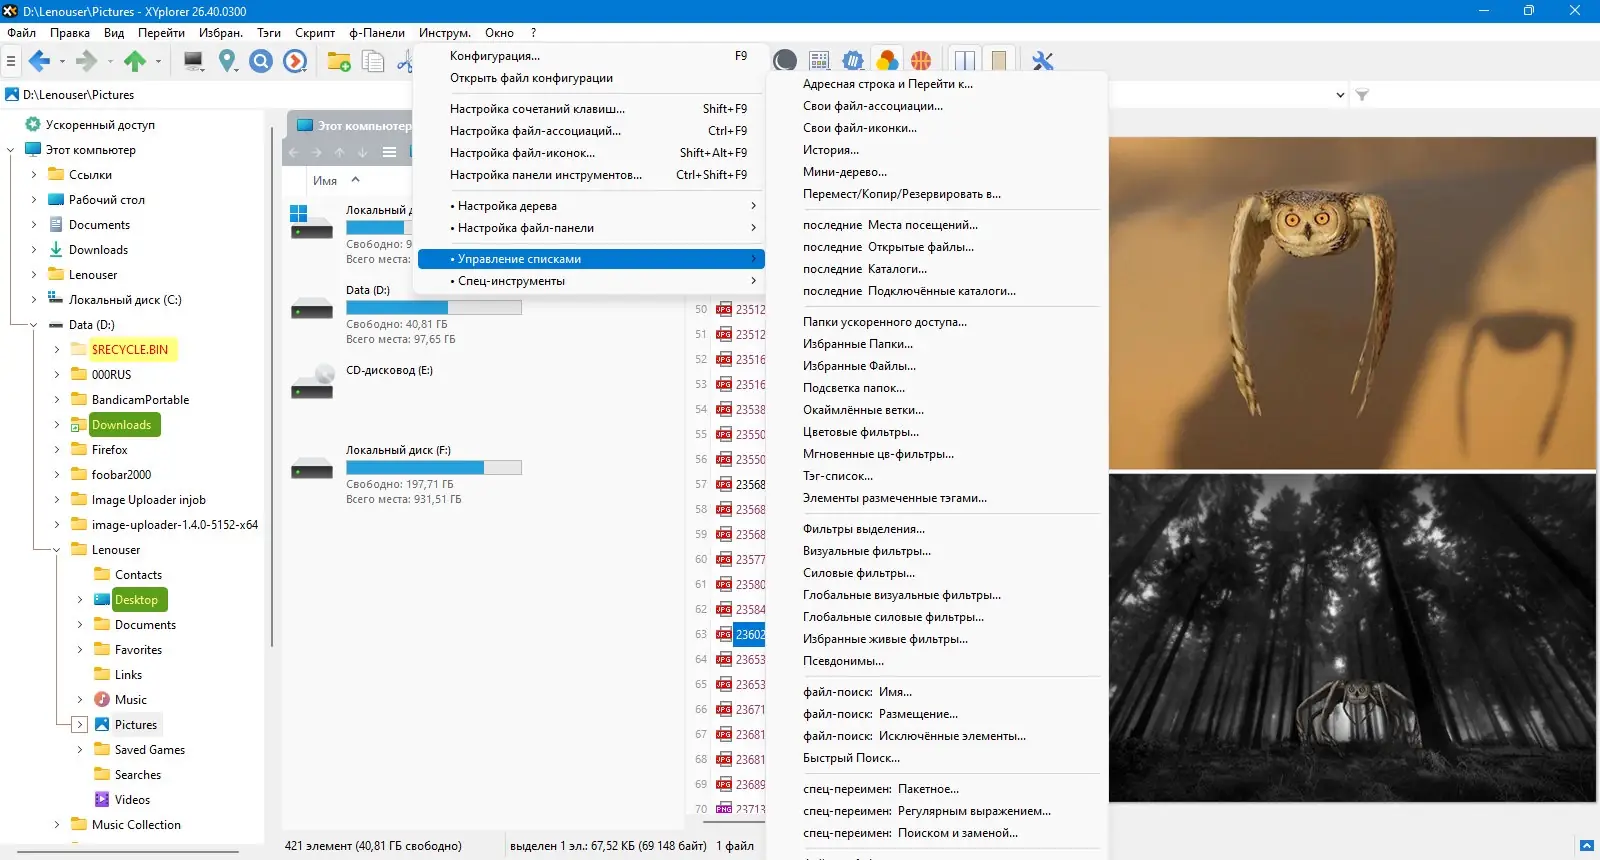Image resolution: width=1600 pixels, height=860 pixels.
Task: Select Настройка сочетаний клавиш... menu entry
Action: [591, 109]
